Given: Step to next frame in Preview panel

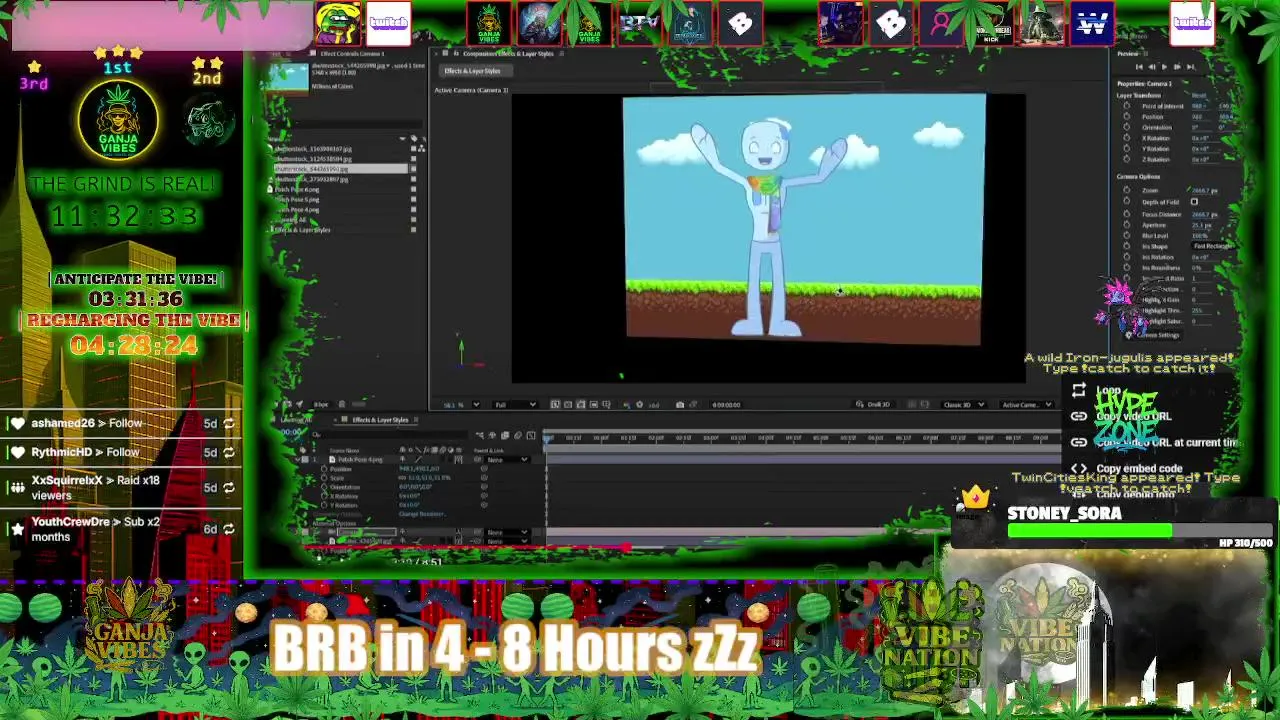Looking at the screenshot, I should click(x=1177, y=67).
